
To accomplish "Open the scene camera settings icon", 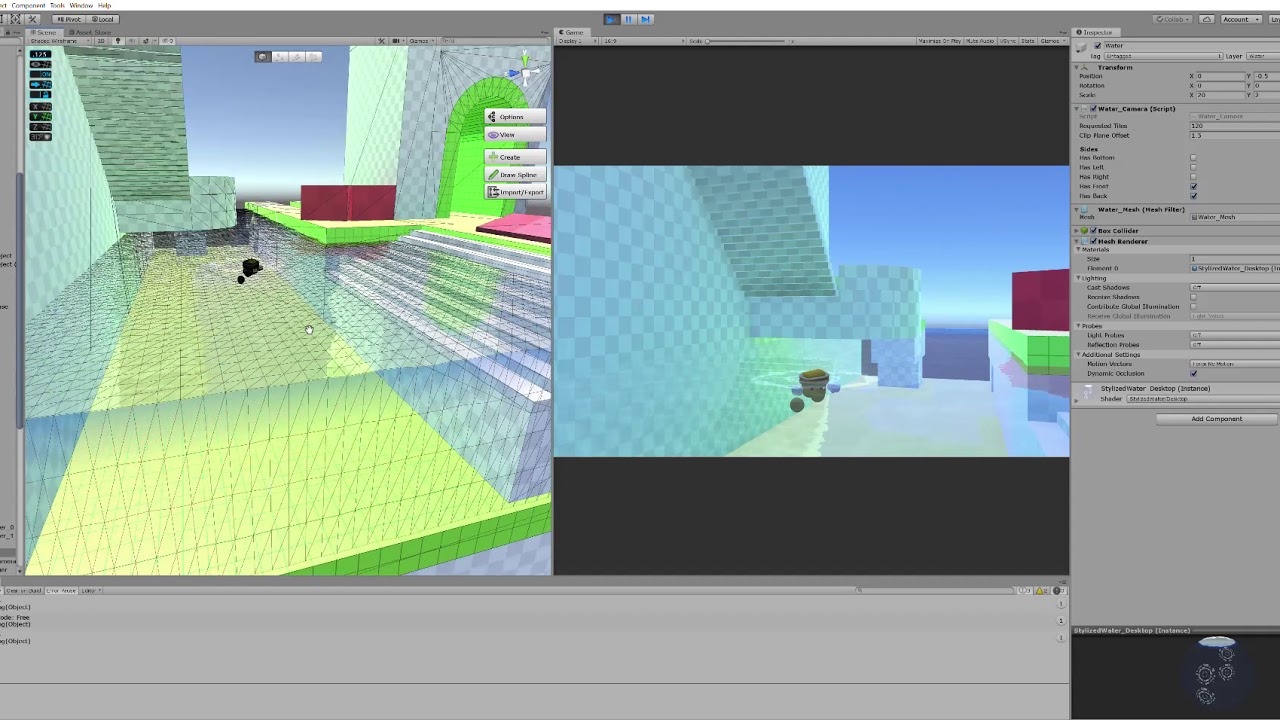I will coord(396,41).
